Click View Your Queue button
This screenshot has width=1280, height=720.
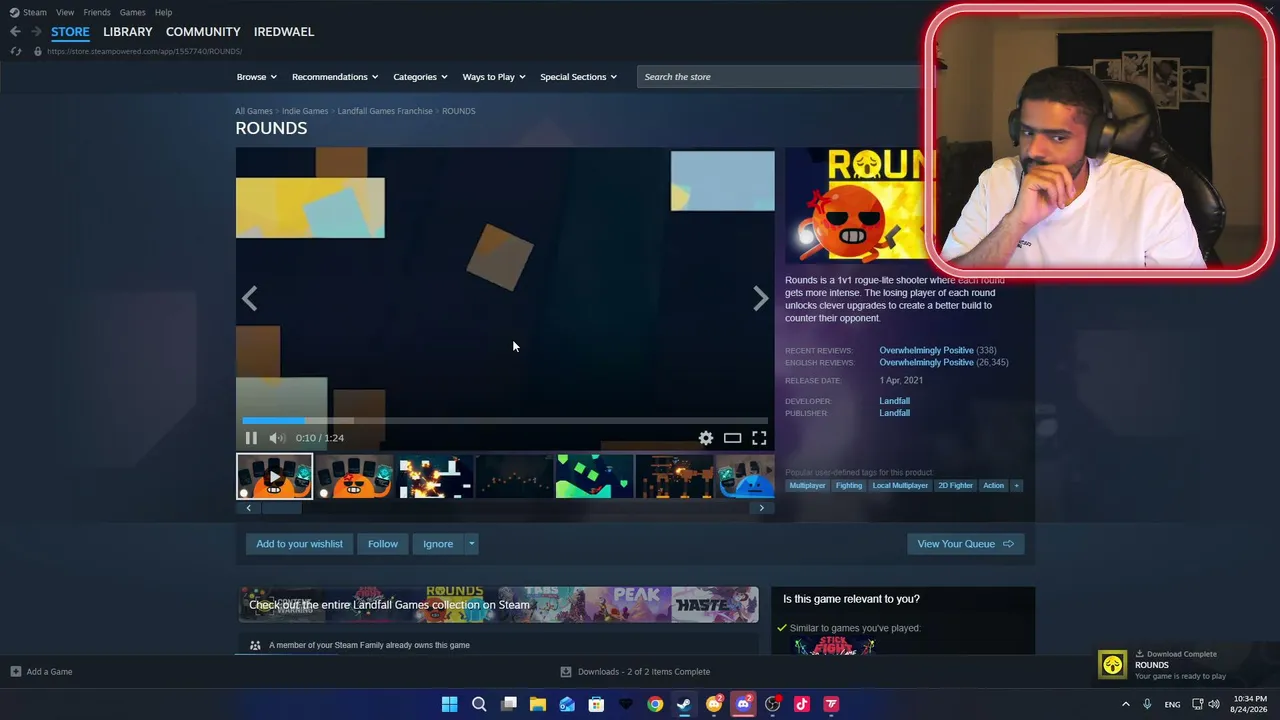pyautogui.click(x=965, y=544)
